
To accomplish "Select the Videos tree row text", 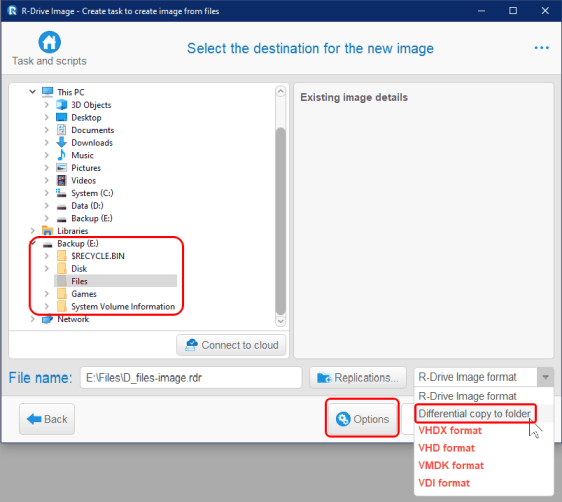I will pyautogui.click(x=84, y=180).
